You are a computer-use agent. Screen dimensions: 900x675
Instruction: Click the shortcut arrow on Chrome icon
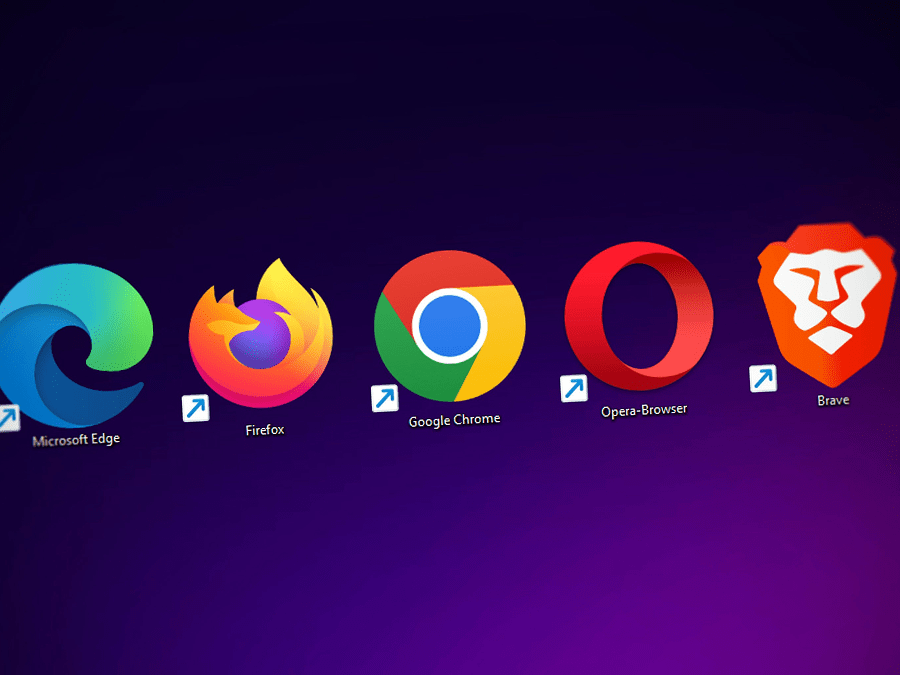[385, 398]
